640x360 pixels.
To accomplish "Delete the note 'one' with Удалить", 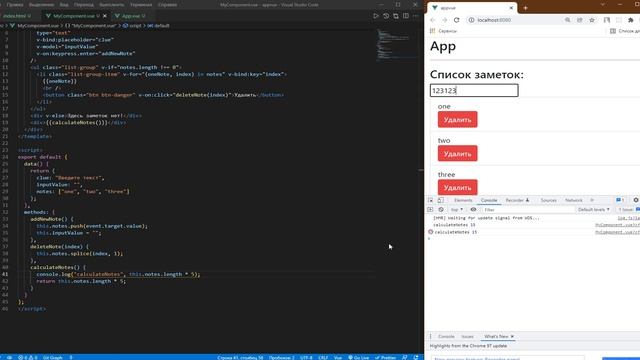I will 457,120.
